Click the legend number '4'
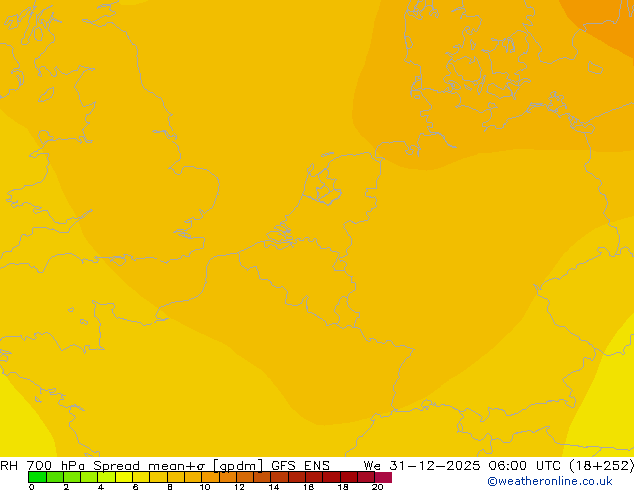The image size is (634, 490). coord(101,487)
